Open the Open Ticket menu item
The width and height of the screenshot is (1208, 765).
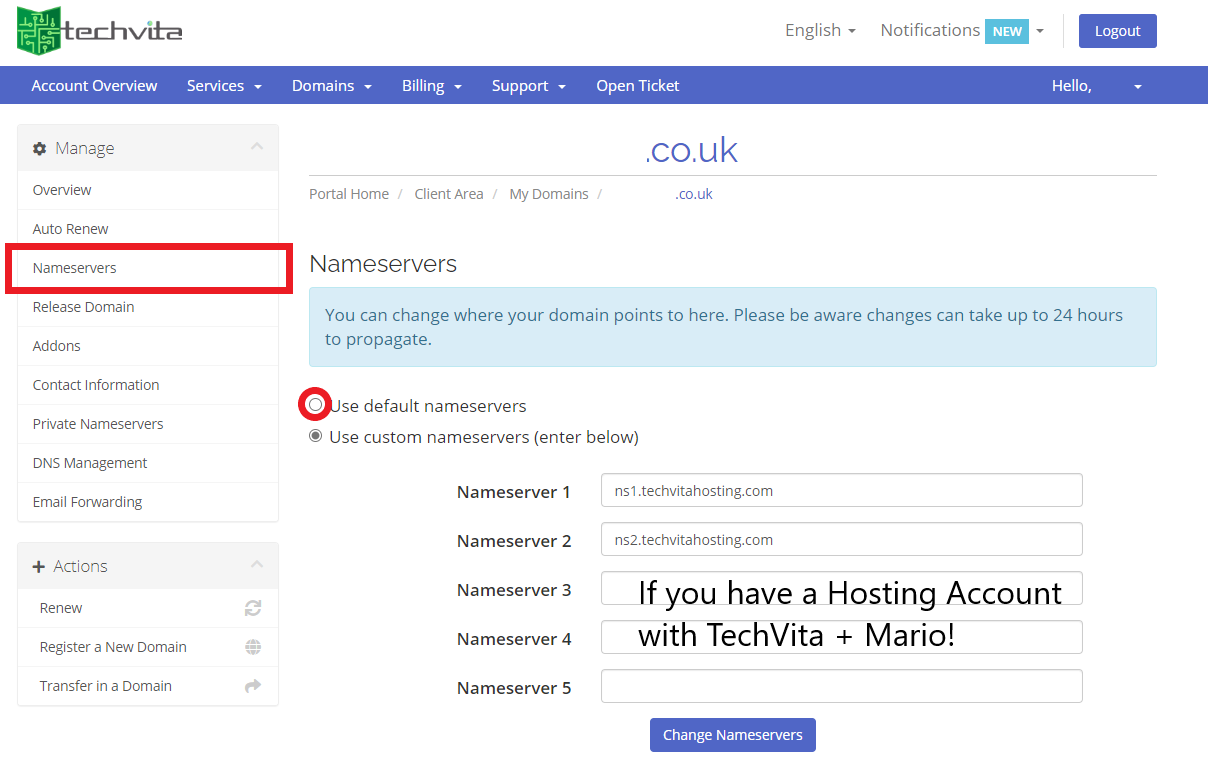point(637,86)
